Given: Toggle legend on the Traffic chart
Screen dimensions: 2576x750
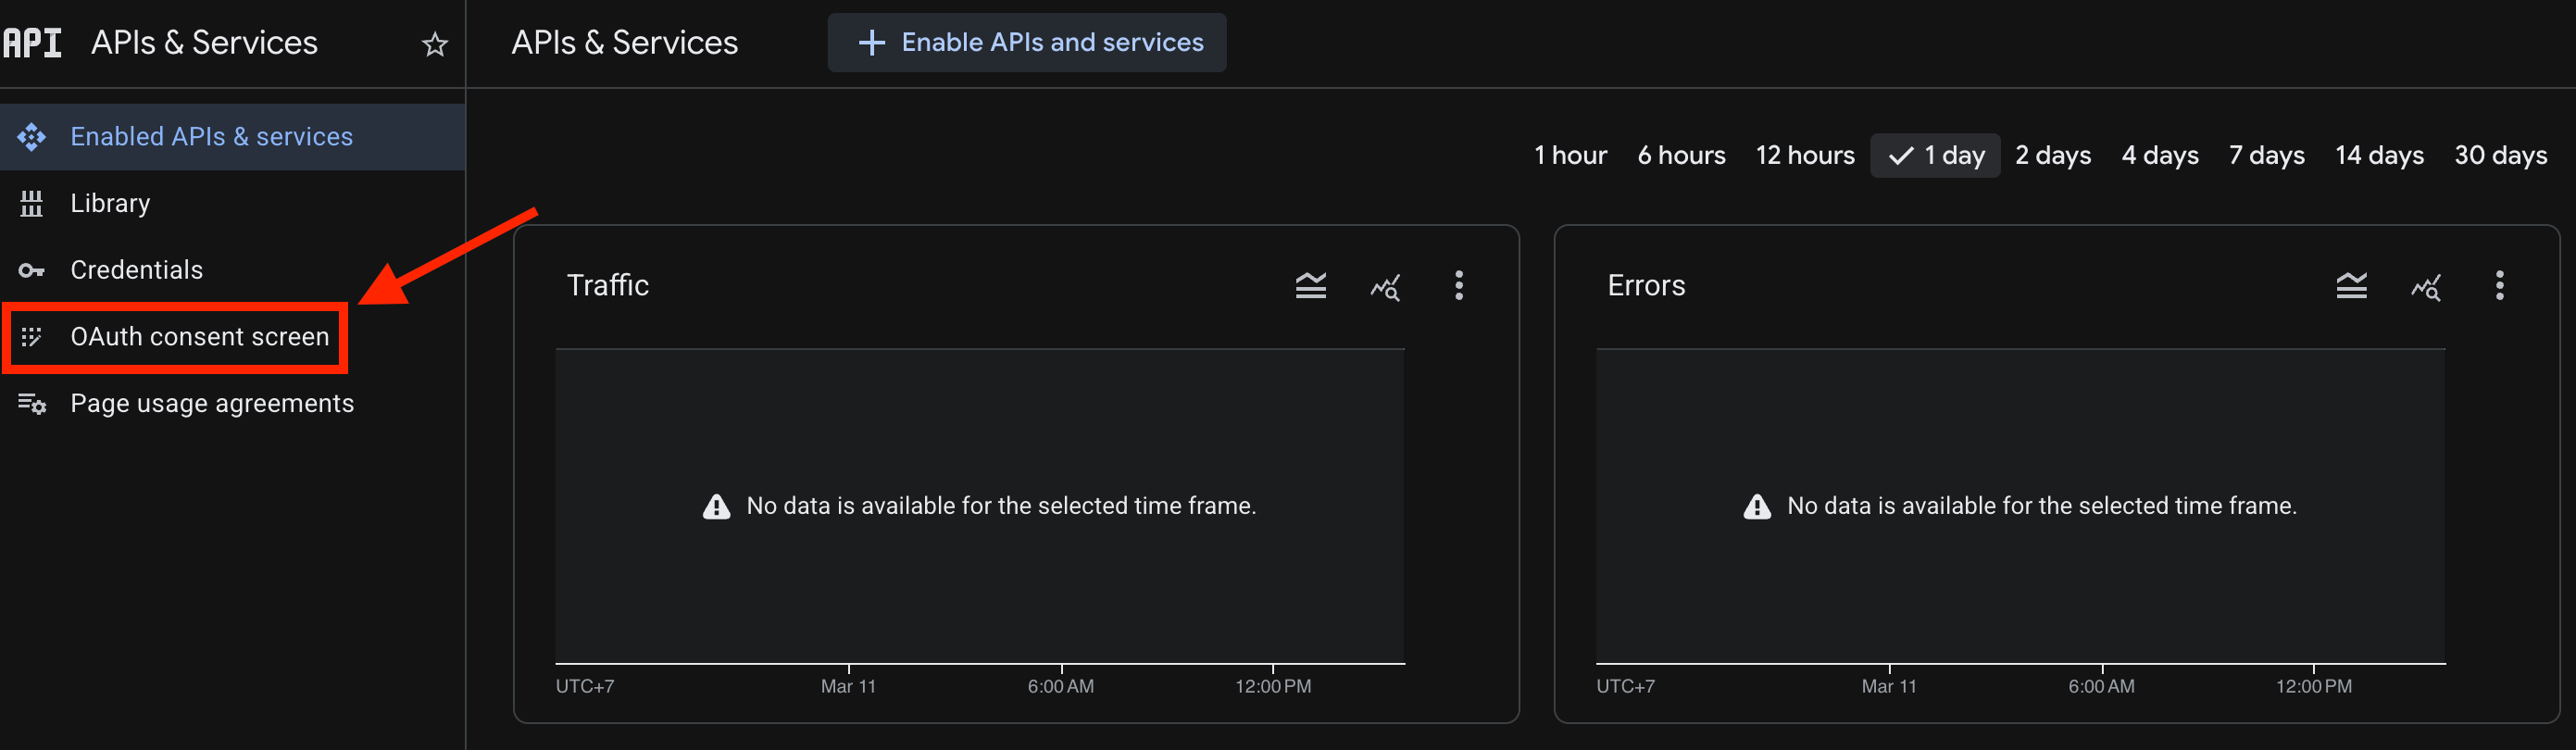Looking at the screenshot, I should 1311,286.
